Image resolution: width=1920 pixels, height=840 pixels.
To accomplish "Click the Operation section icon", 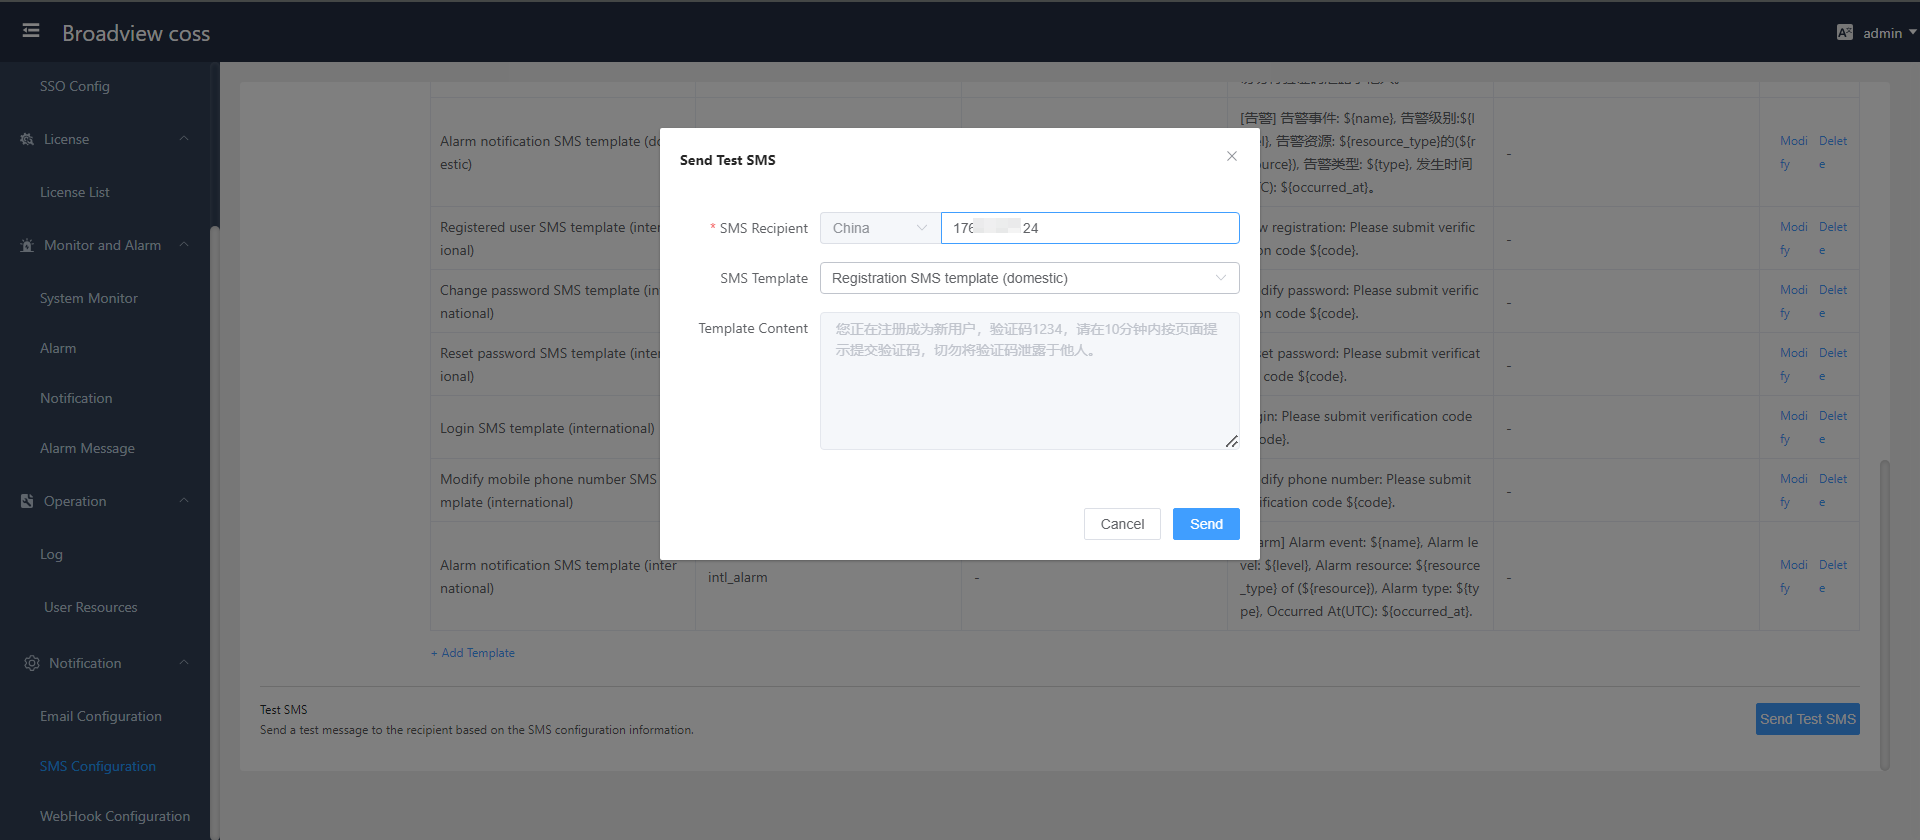I will [x=27, y=501].
